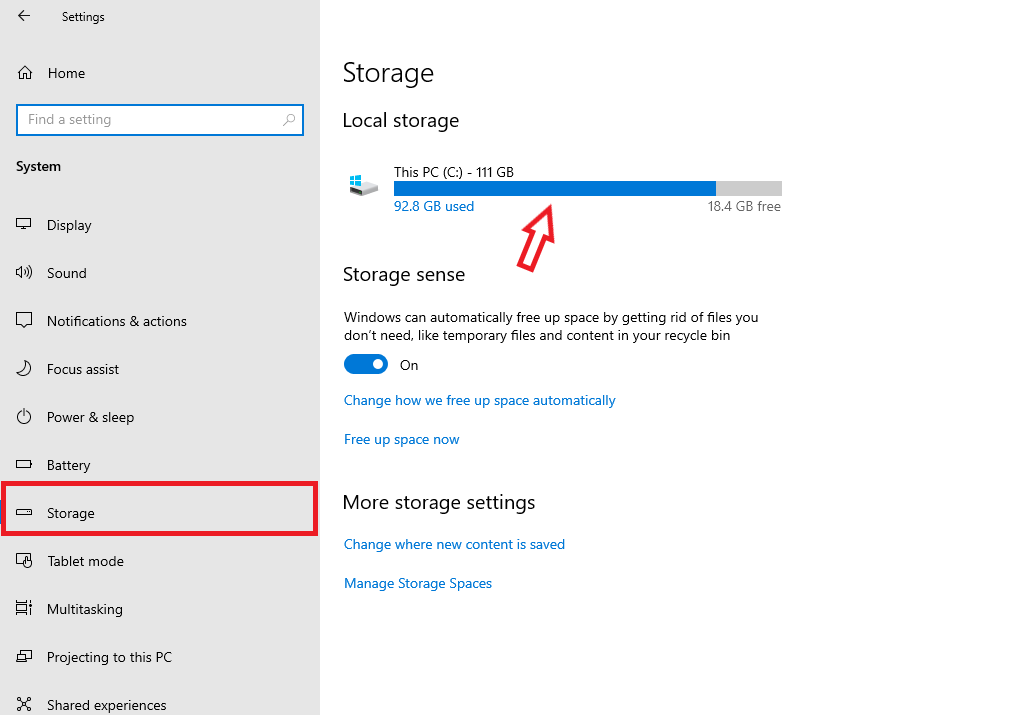Click the System section label

[38, 167]
